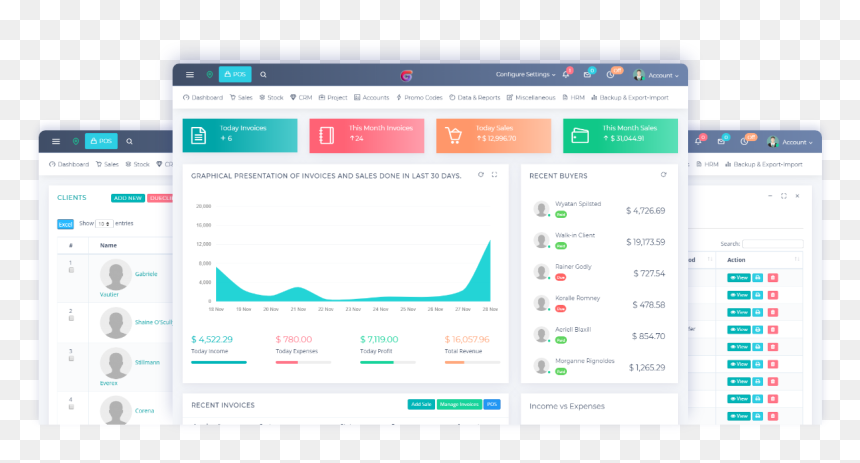The height and width of the screenshot is (463, 860).
Task: Delete the first row in the Action column
Action: click(773, 278)
